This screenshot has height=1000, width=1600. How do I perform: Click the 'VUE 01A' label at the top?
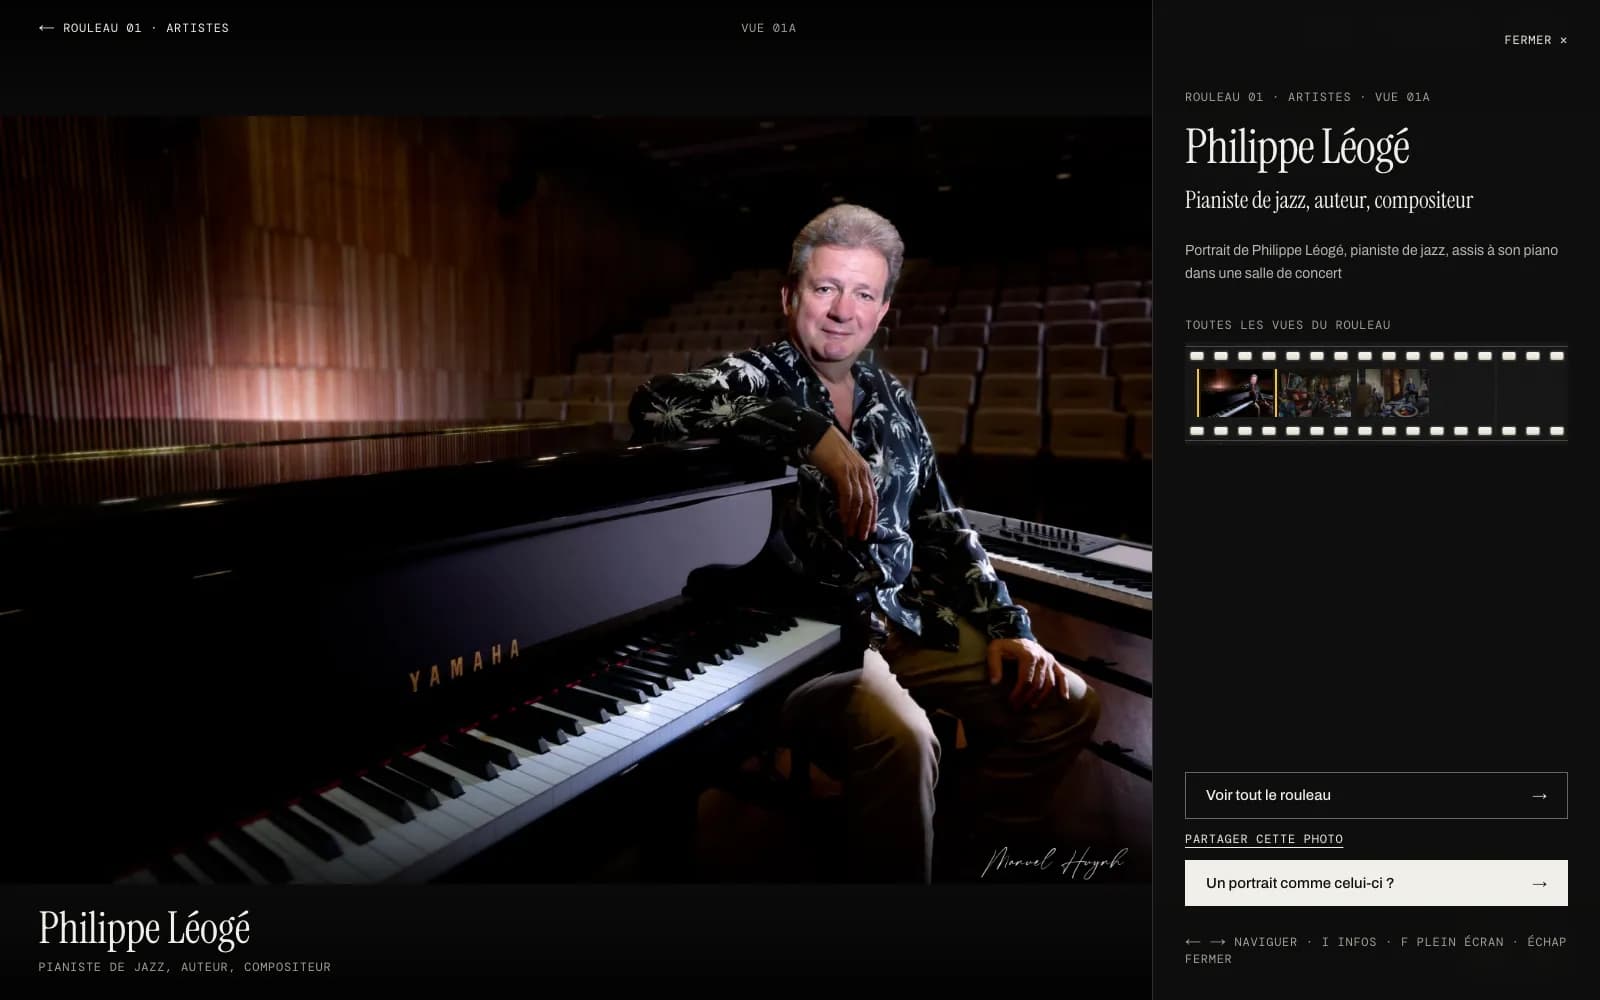[x=769, y=28]
